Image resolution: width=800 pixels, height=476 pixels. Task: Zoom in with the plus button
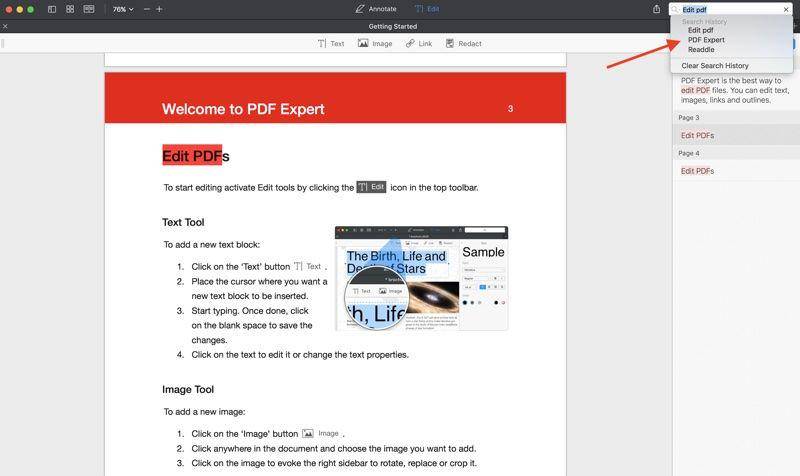[x=159, y=9]
